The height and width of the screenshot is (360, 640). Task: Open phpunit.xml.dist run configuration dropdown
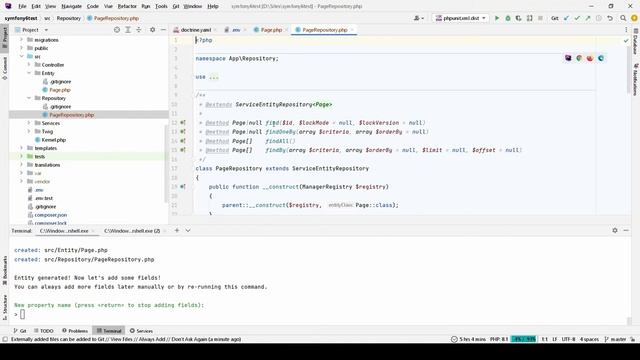click(x=461, y=18)
